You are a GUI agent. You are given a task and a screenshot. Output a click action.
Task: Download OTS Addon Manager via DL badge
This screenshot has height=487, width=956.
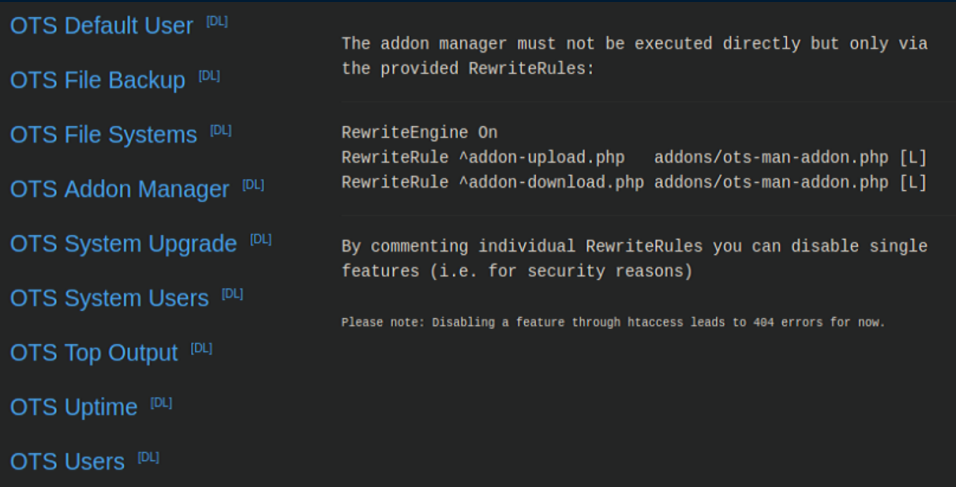coord(253,185)
